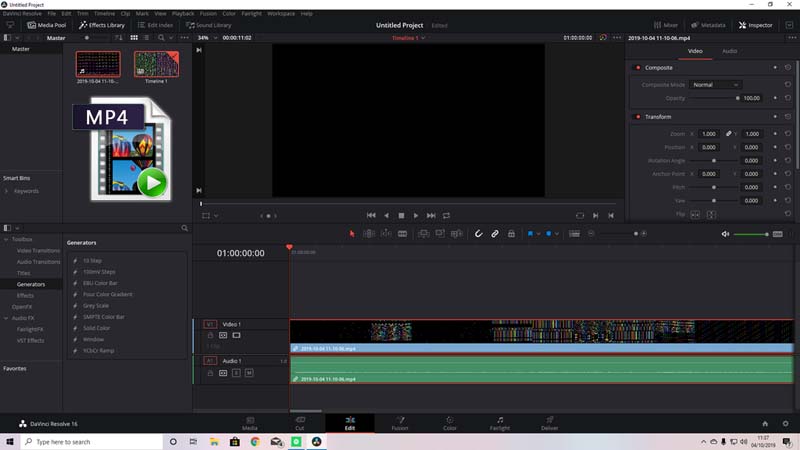
Task: Go to the Color page
Action: 449,423
